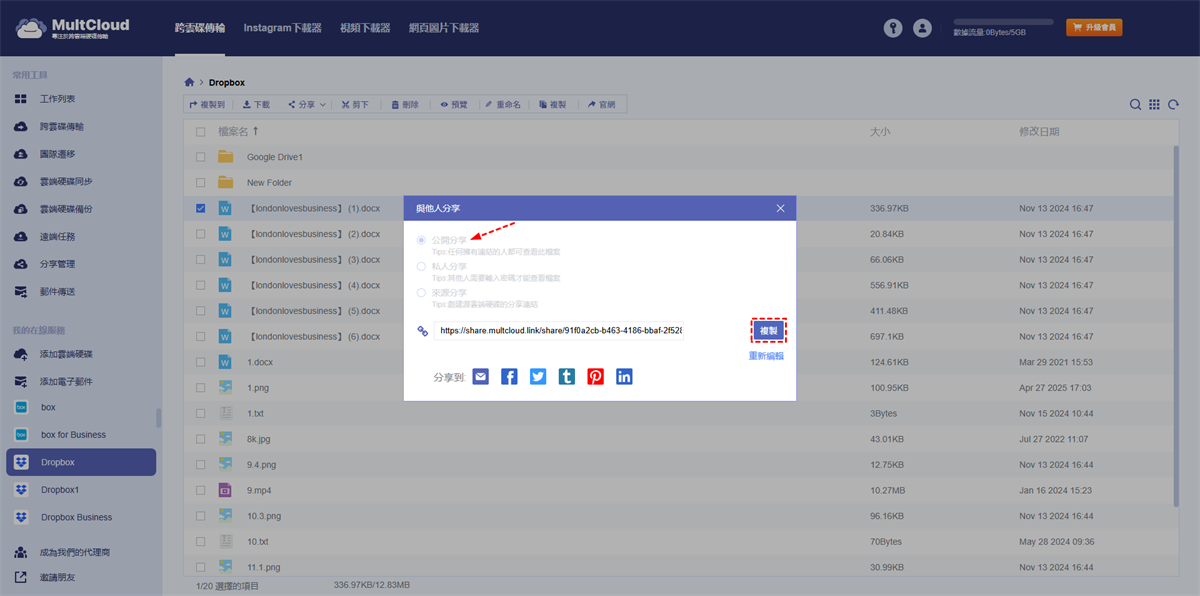Screen dimensions: 1200x596
Task: Check the Google Drive1 folder checkbox
Action: coord(201,157)
